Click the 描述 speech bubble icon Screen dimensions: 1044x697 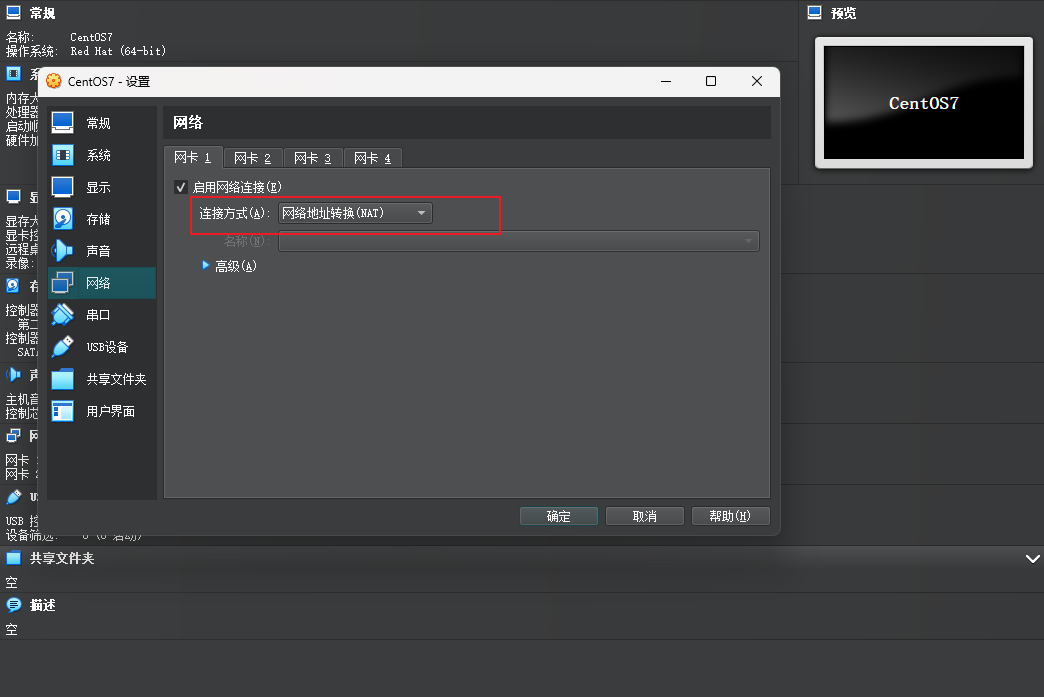pos(13,605)
